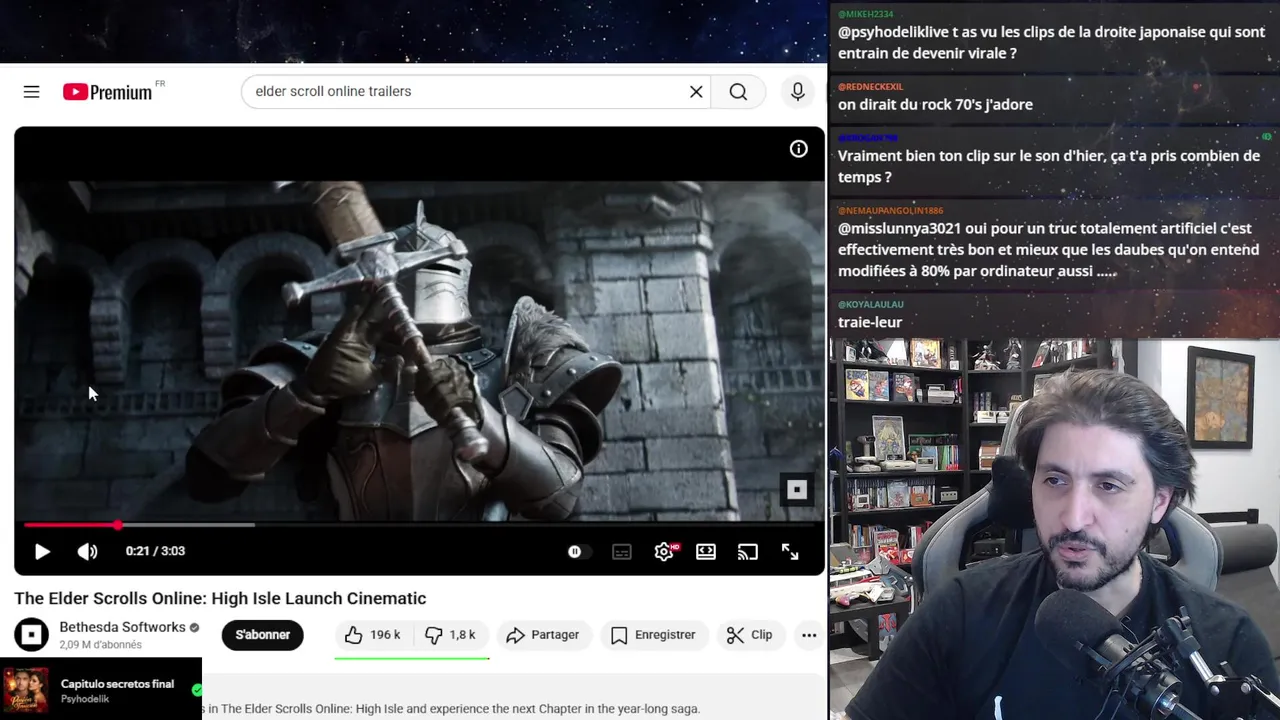Expand the video description text
The width and height of the screenshot is (1280, 720).
tap(450, 709)
